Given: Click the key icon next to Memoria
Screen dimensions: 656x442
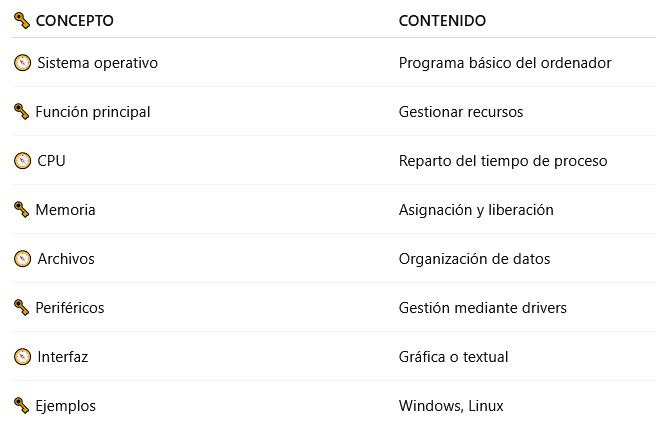Looking at the screenshot, I should 22,210.
